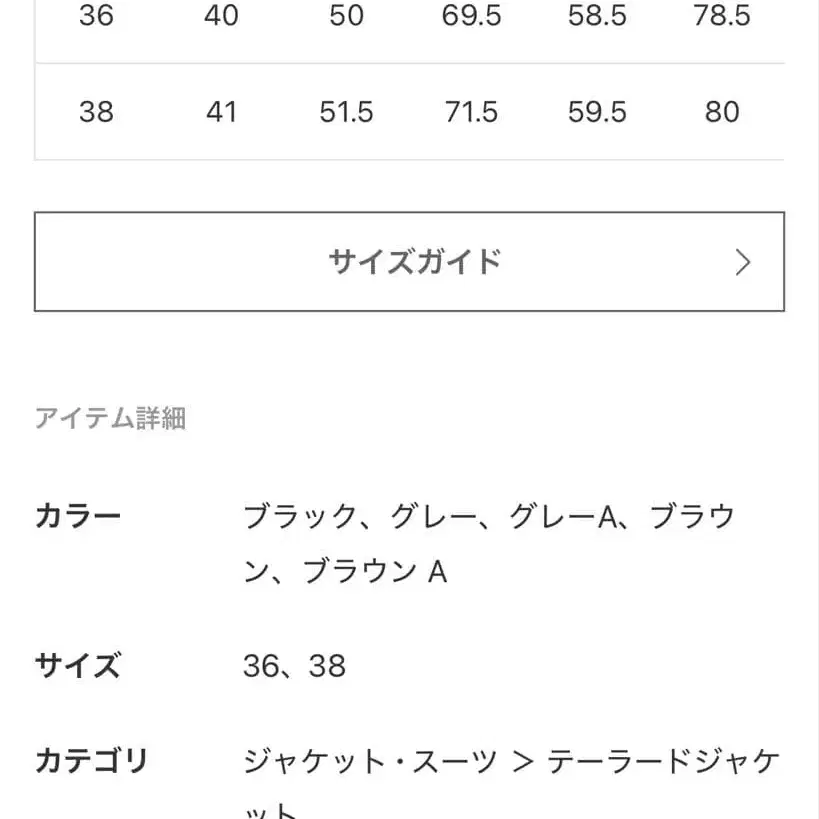This screenshot has height=819, width=819.
Task: Select the ブラック color option
Action: tap(302, 514)
